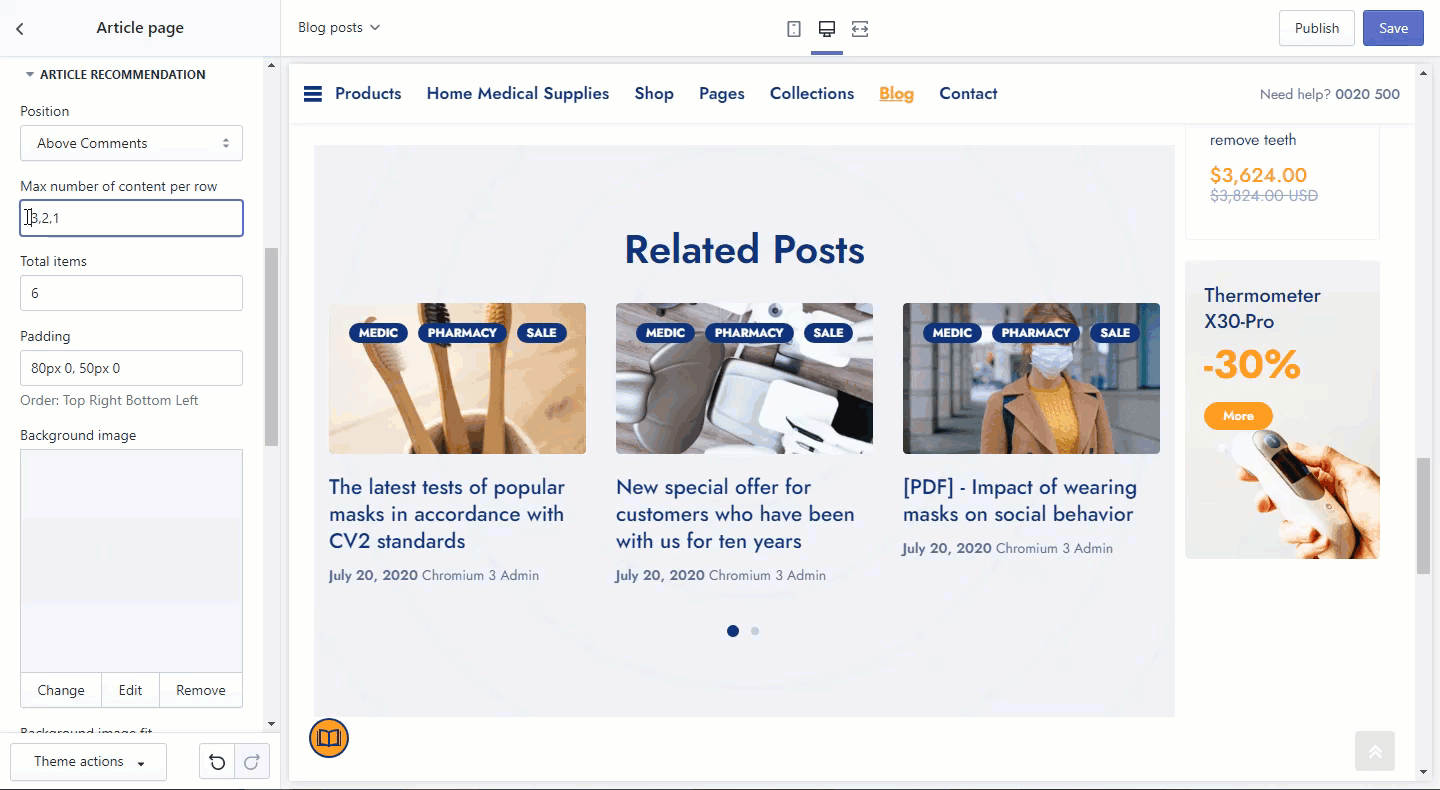This screenshot has width=1440, height=790.
Task: Click the Related Posts heading
Action: pos(744,250)
